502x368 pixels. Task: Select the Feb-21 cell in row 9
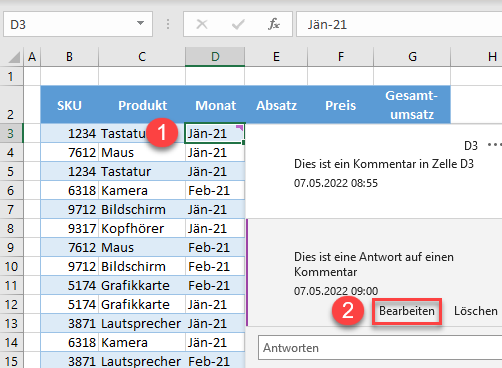(215, 247)
